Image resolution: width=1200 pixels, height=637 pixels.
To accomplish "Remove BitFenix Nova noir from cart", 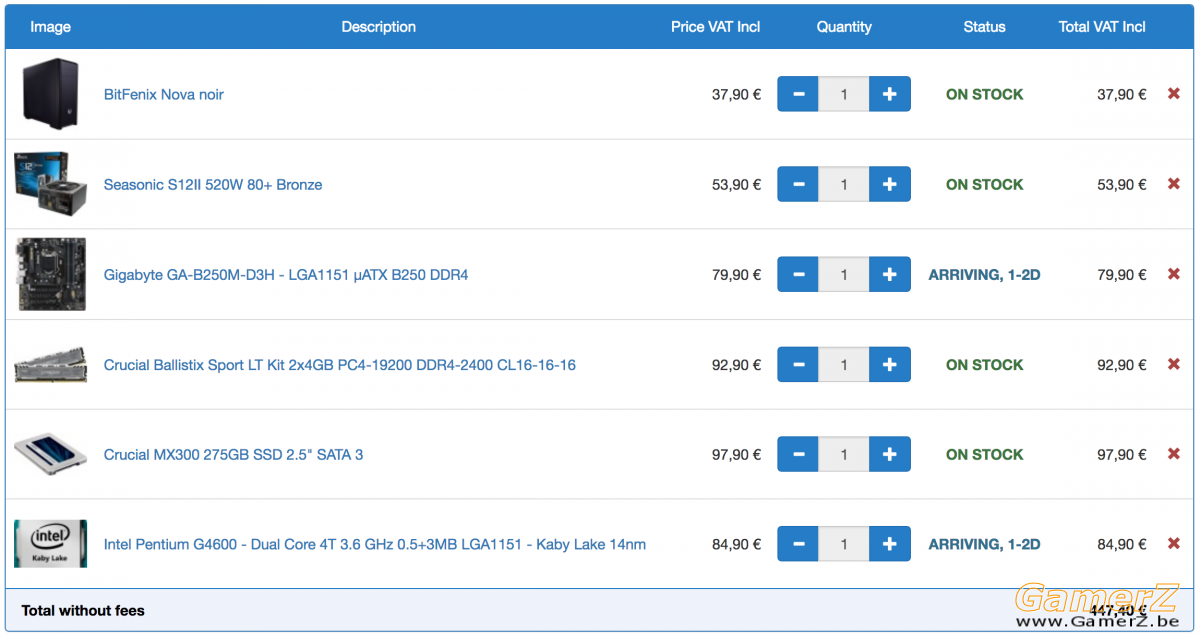I will point(1174,94).
